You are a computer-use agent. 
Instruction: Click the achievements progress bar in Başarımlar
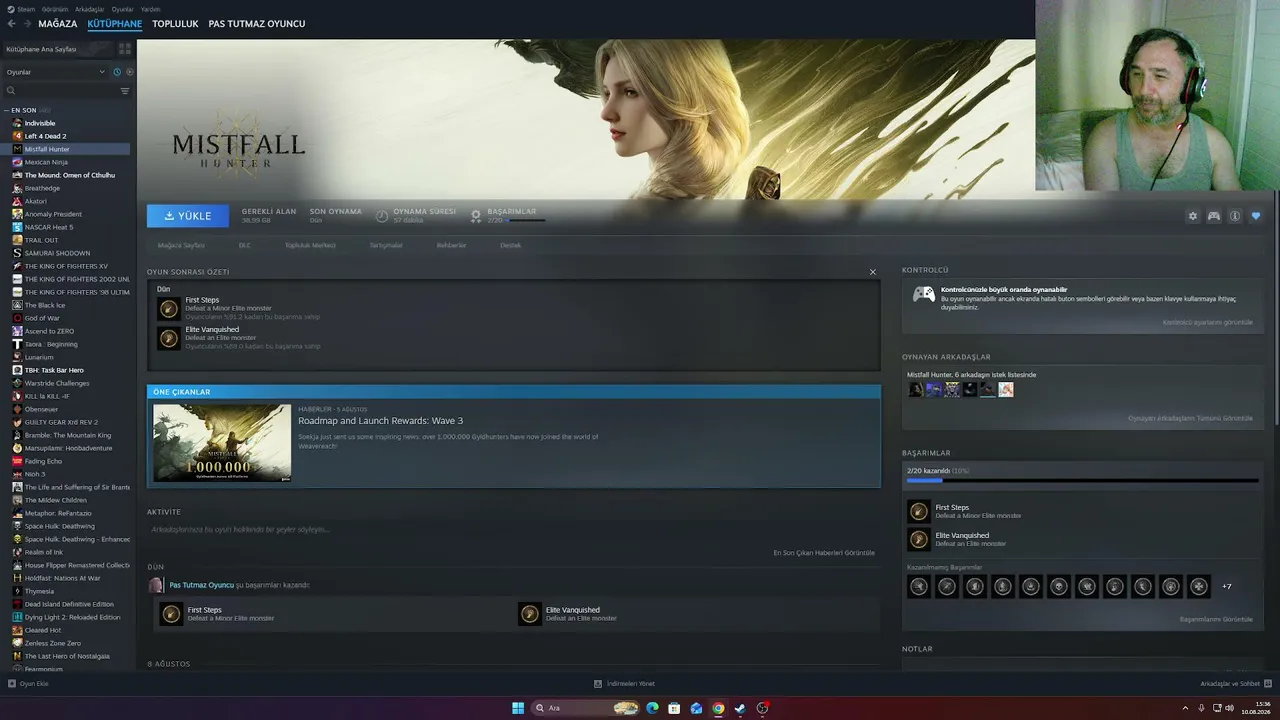1082,481
